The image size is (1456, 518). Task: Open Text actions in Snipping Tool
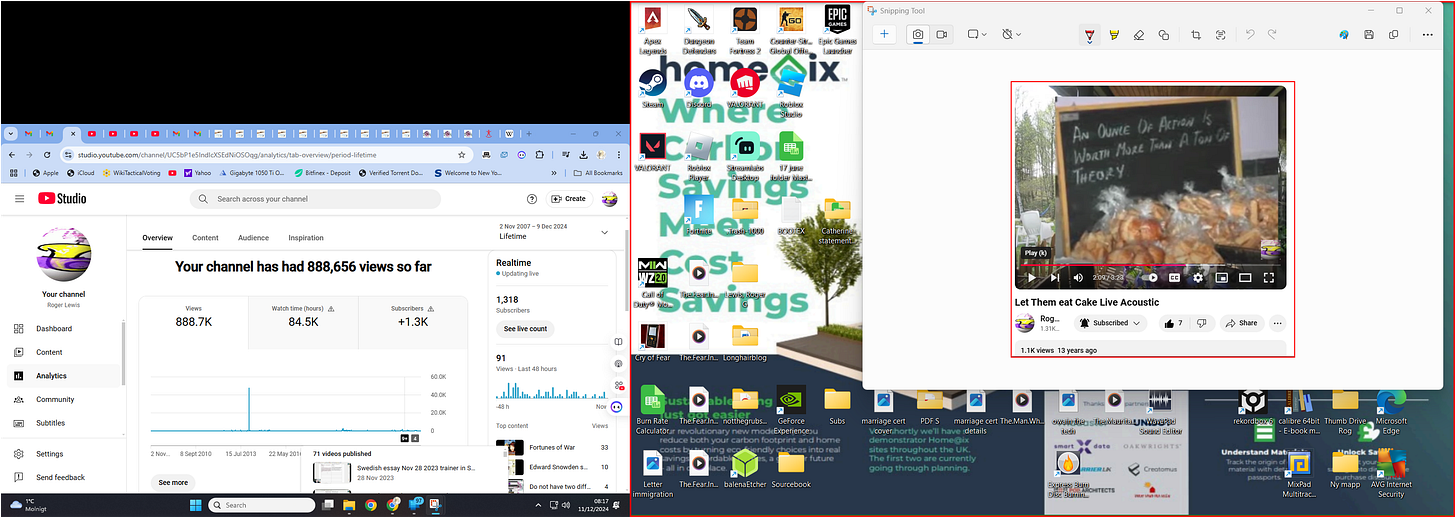[x=1221, y=35]
